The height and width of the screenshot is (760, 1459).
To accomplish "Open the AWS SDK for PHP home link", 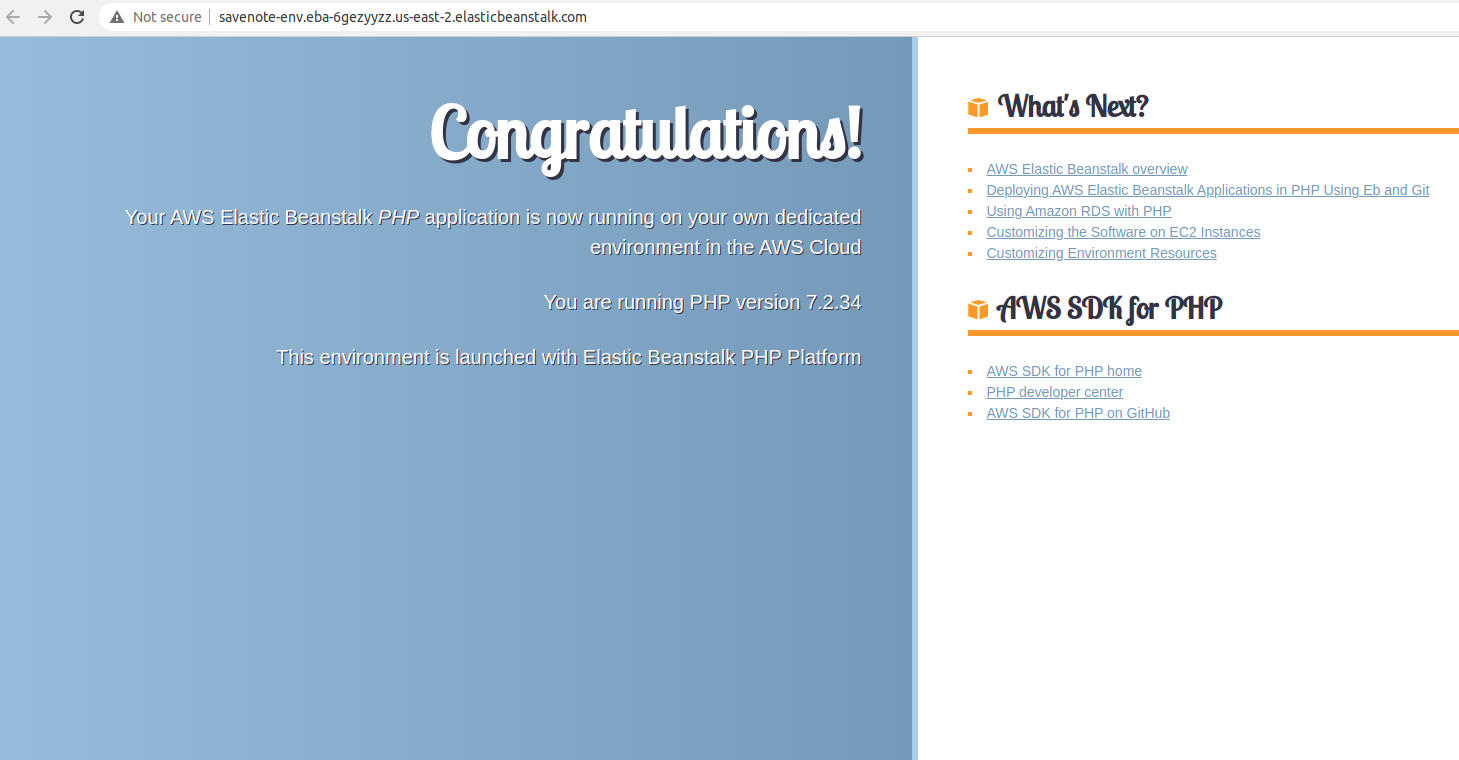I will 1064,371.
